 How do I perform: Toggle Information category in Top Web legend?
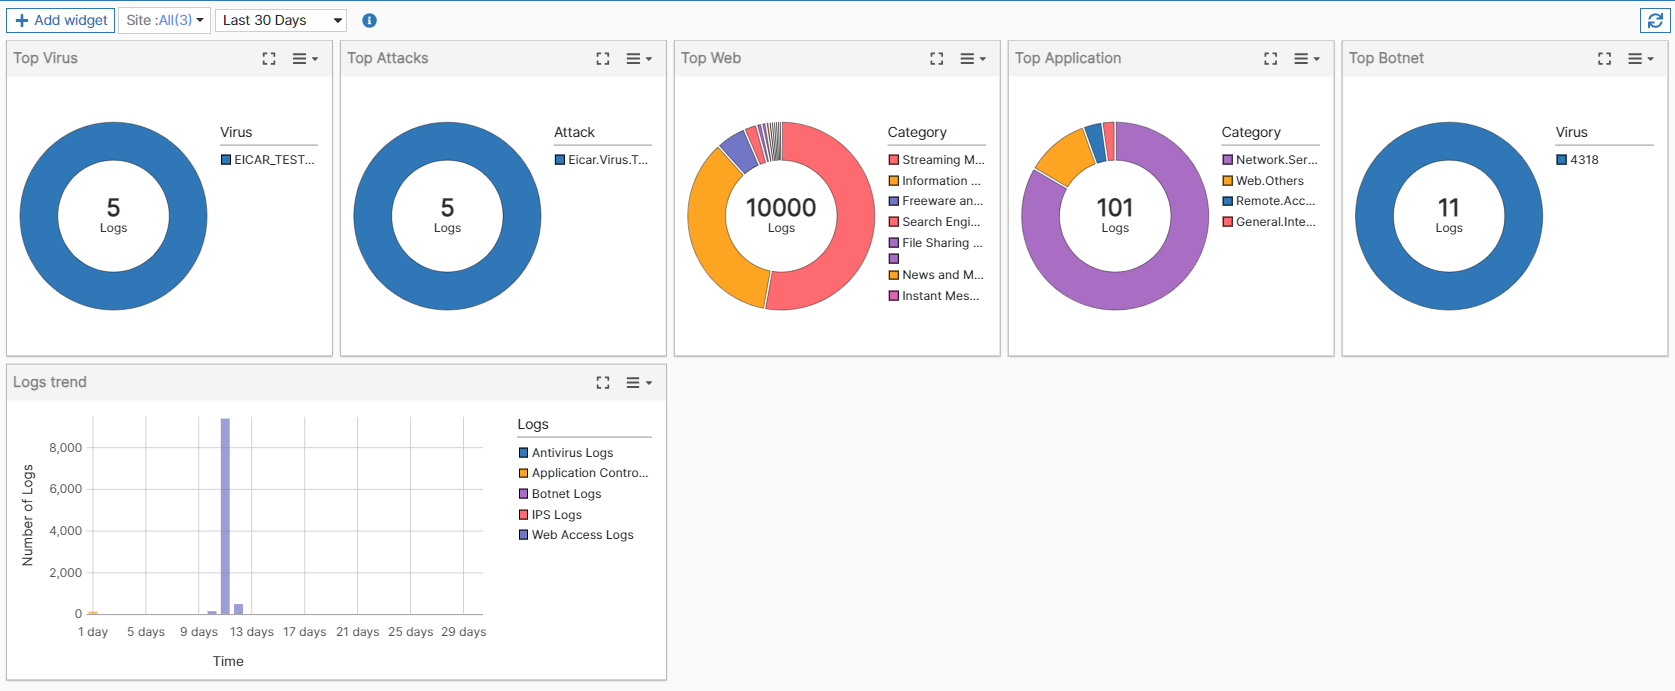[935, 181]
